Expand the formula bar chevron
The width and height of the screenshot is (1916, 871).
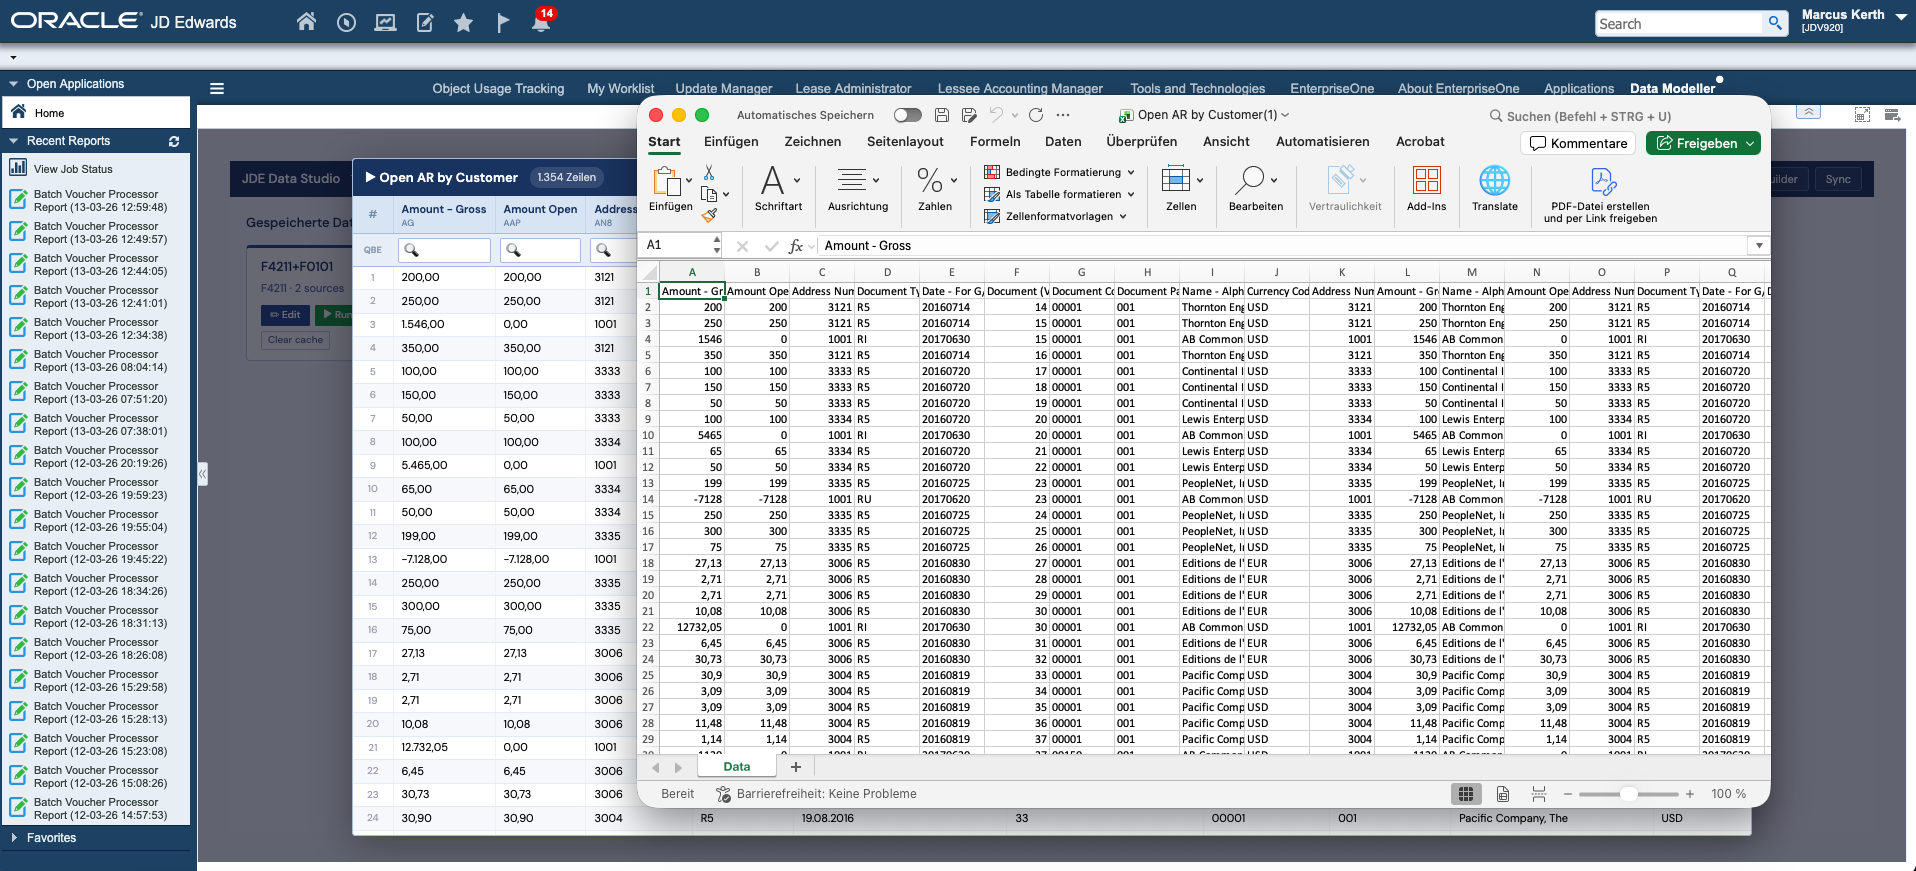pyautogui.click(x=1758, y=246)
